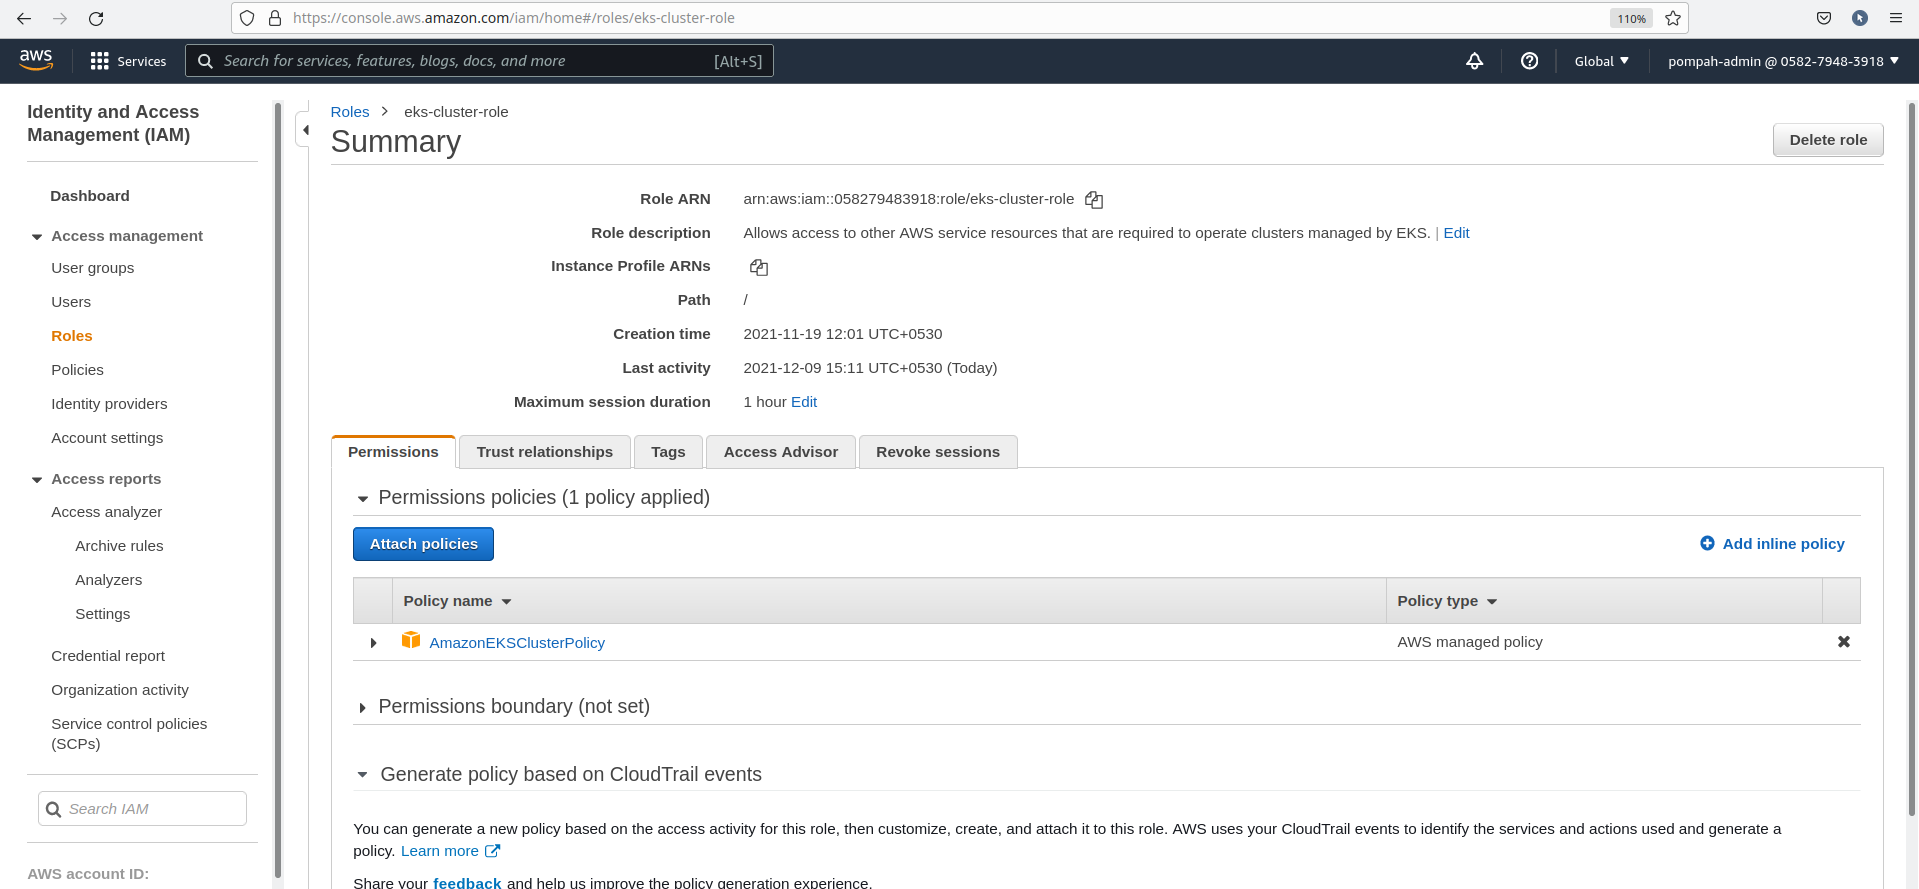Open the AWS help question-mark menu
Image resolution: width=1919 pixels, height=889 pixels.
[1529, 61]
